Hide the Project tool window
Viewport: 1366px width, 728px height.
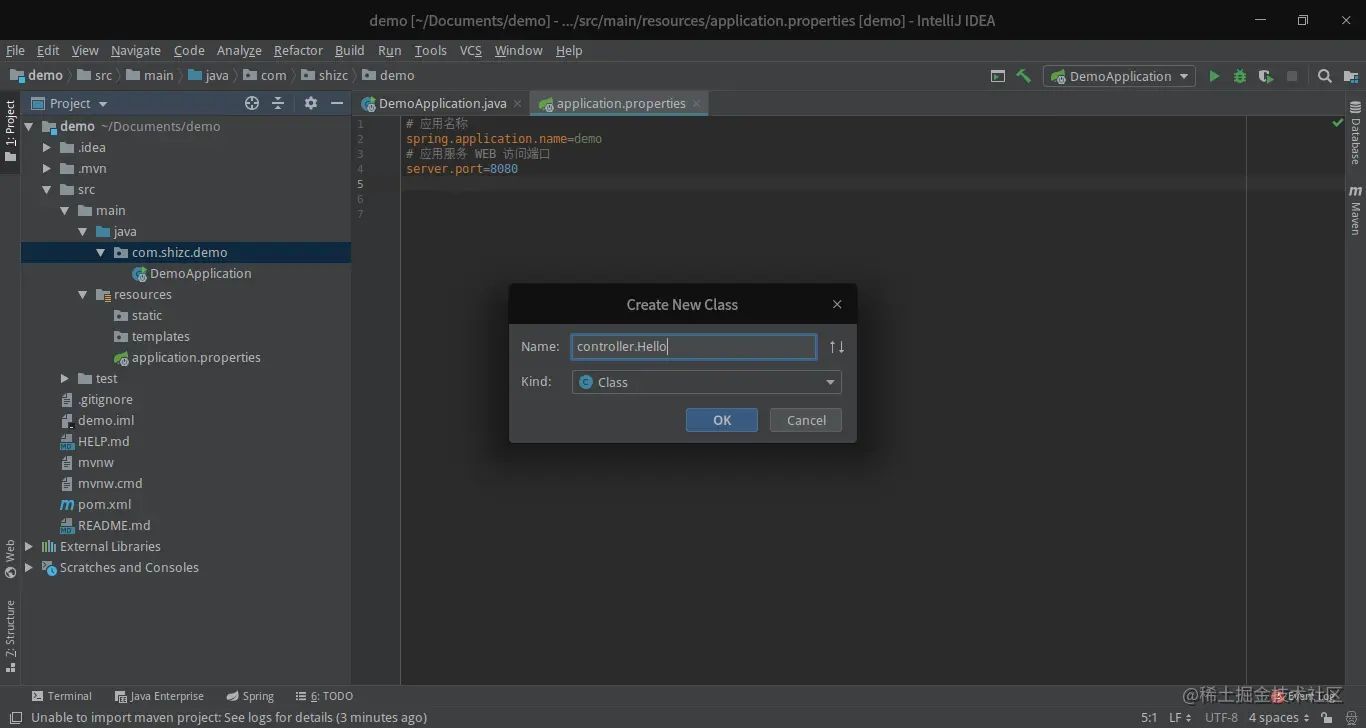337,103
